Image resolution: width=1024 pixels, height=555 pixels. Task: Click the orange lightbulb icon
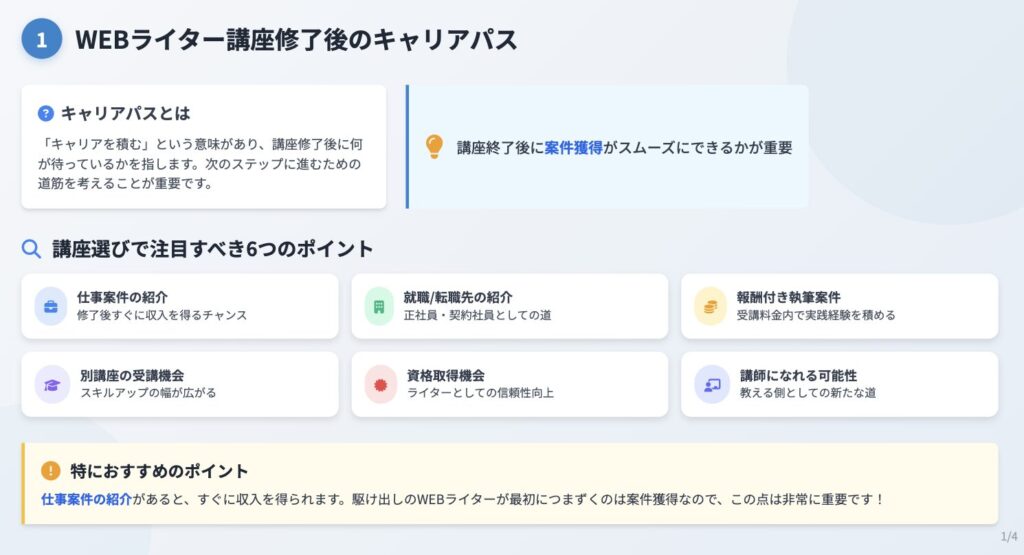pyautogui.click(x=434, y=147)
